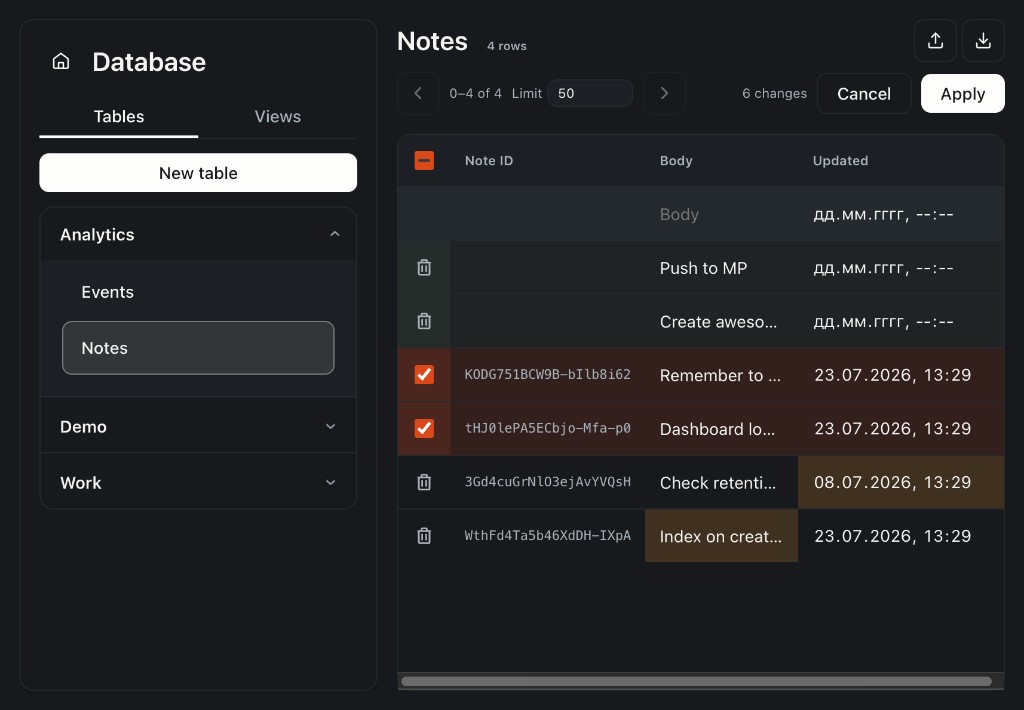Delete the Create aweso... row
The height and width of the screenshot is (710, 1024).
pos(424,321)
